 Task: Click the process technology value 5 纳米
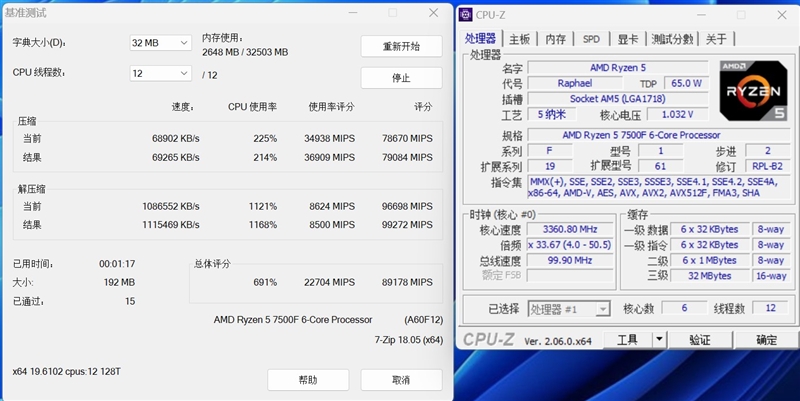[552, 114]
